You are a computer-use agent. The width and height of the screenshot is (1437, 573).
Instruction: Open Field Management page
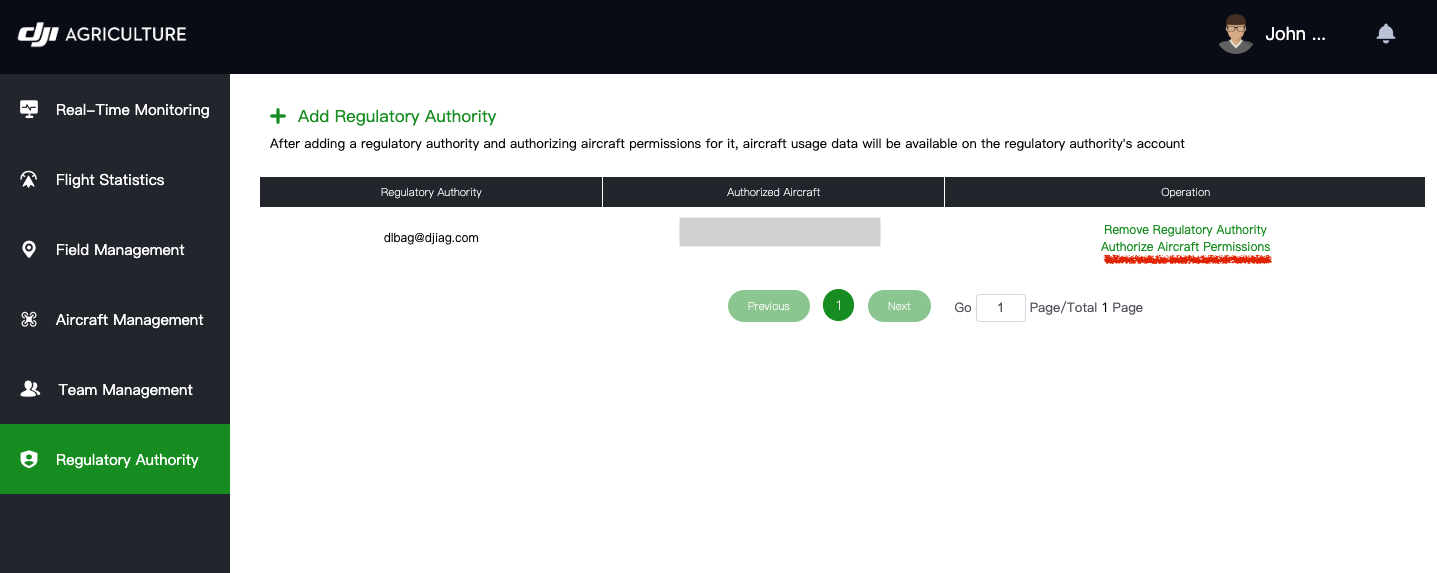tap(115, 249)
